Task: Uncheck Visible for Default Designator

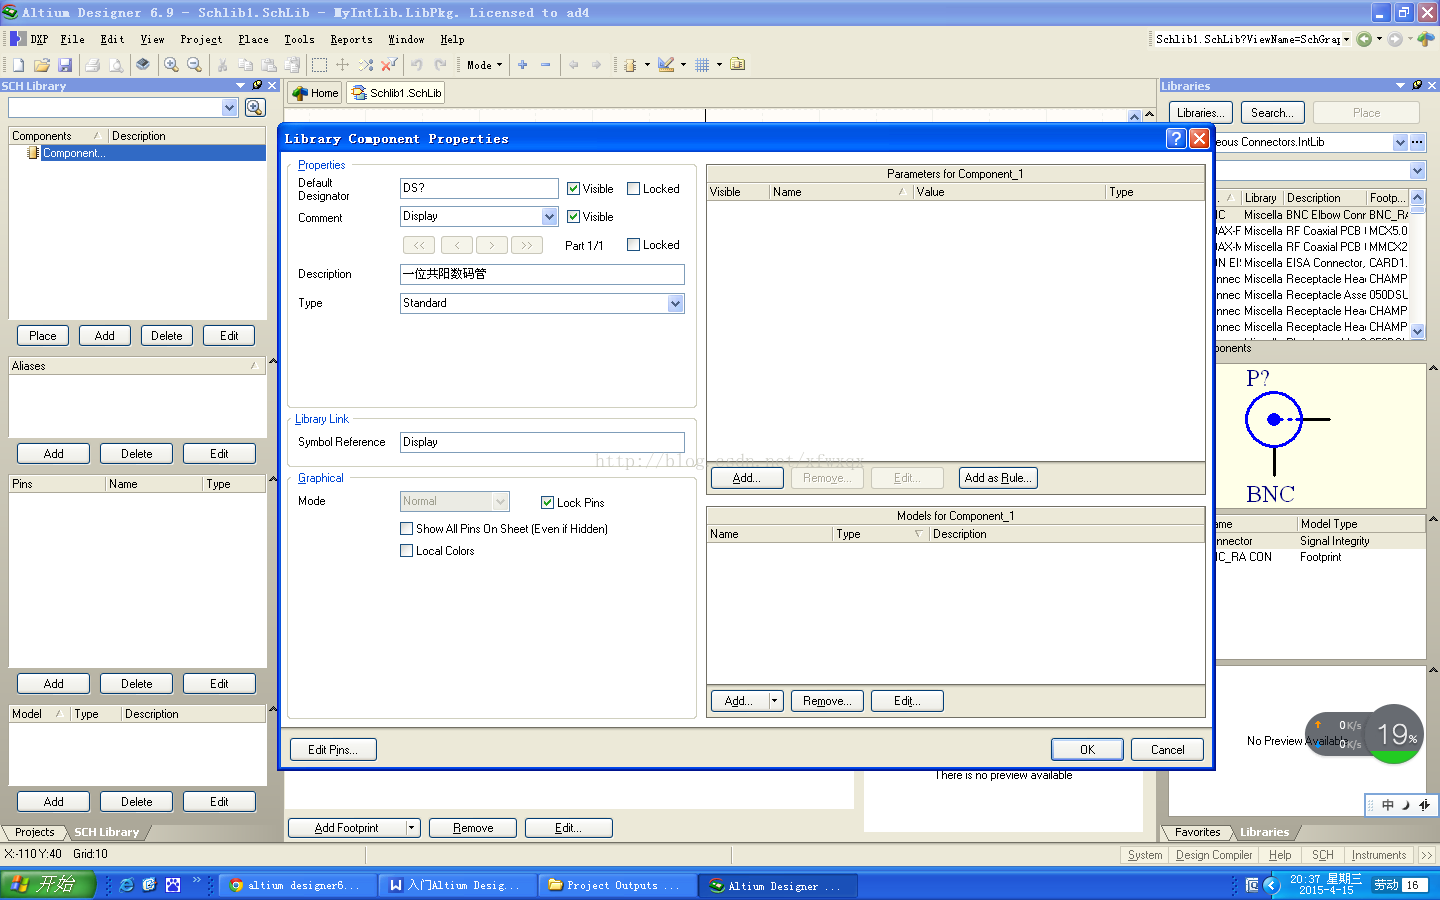Action: coord(573,189)
